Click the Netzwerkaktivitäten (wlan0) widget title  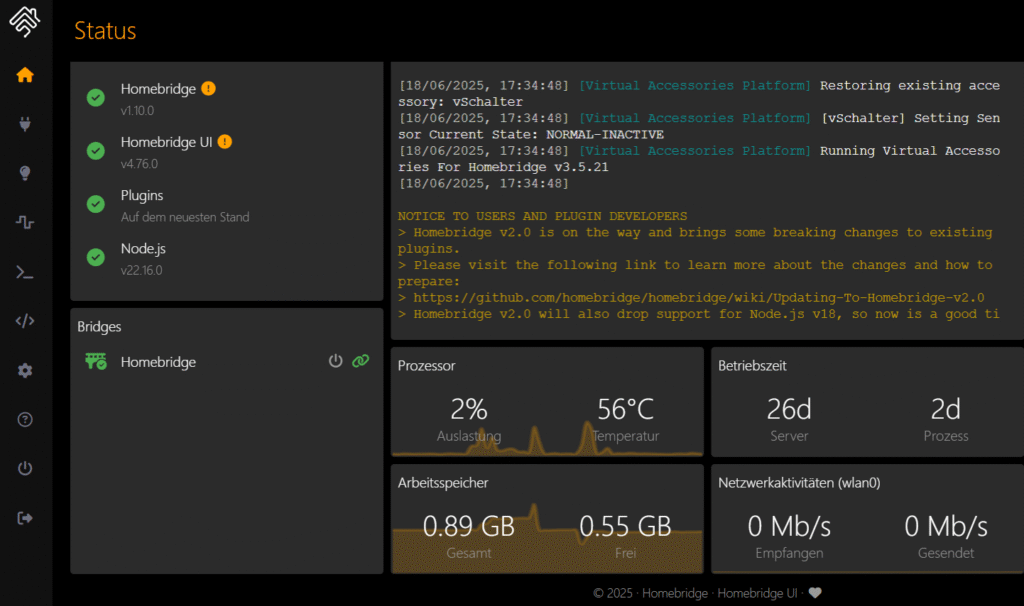click(799, 483)
